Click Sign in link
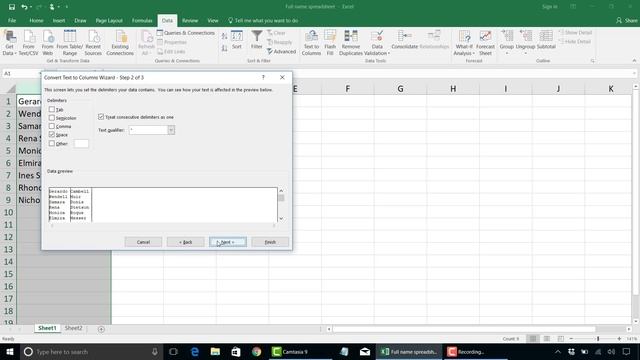 pos(549,7)
